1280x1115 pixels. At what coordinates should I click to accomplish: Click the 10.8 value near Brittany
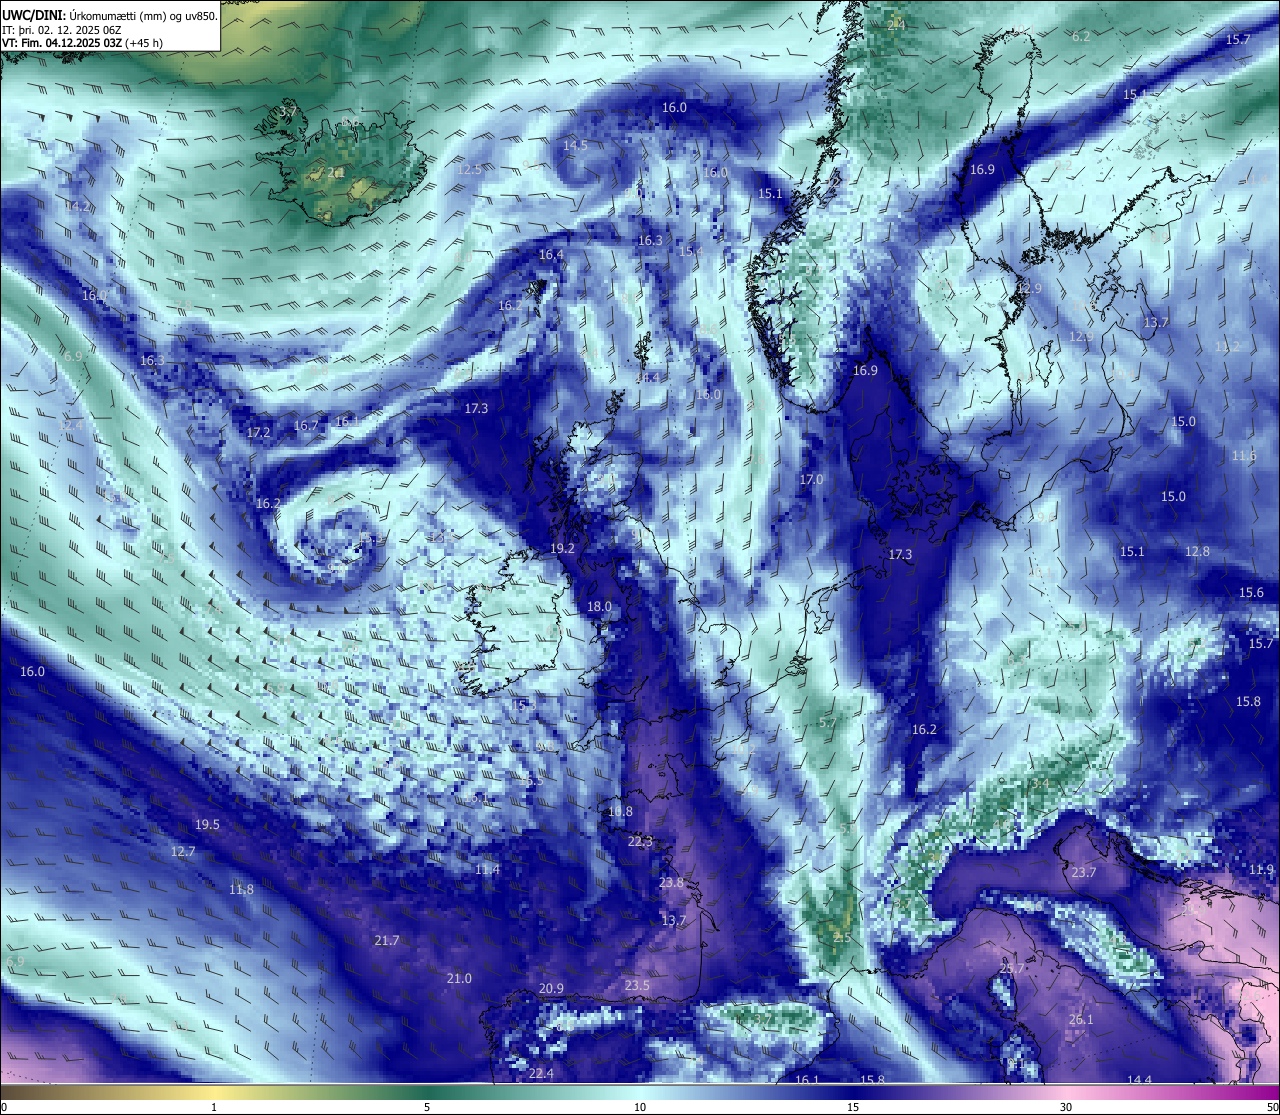(x=621, y=812)
